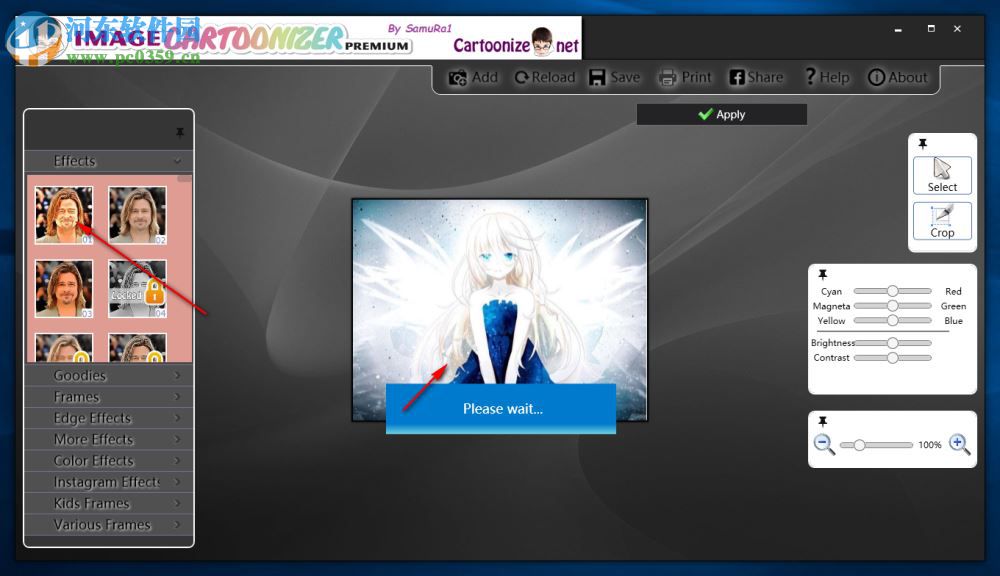1000x576 pixels.
Task: Expand the Color Effects section
Action: click(108, 461)
